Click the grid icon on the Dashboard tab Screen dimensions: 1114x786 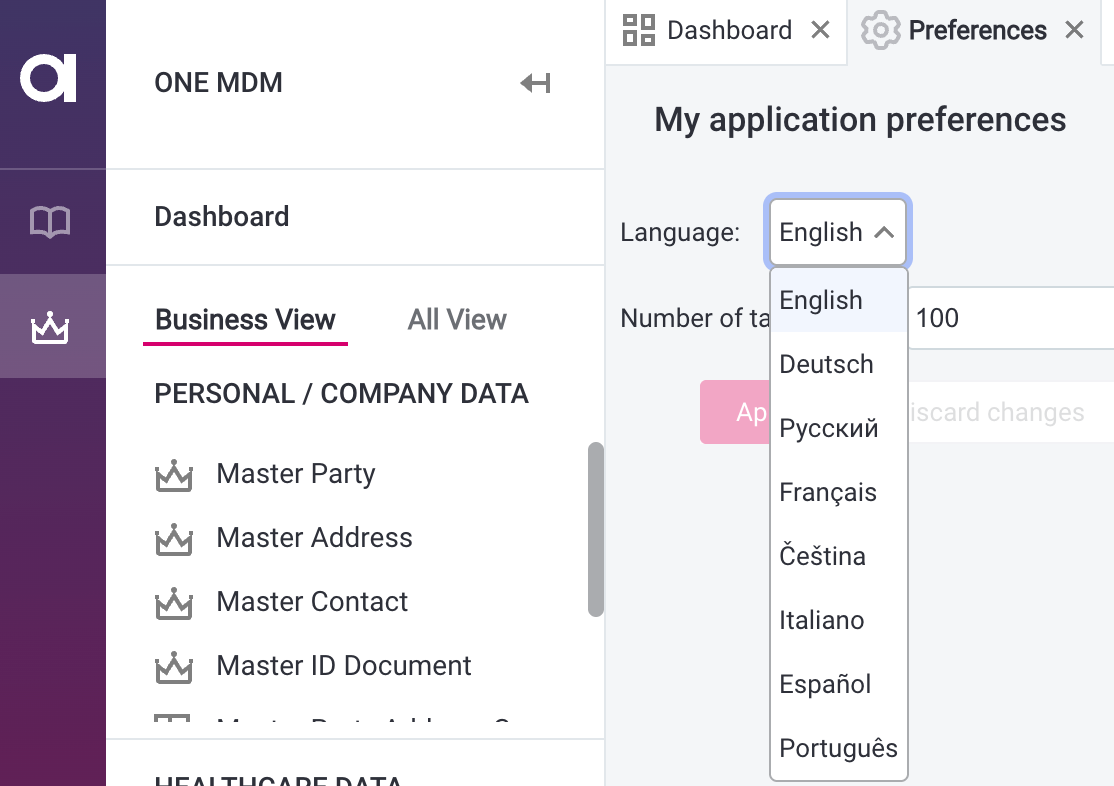pos(640,30)
